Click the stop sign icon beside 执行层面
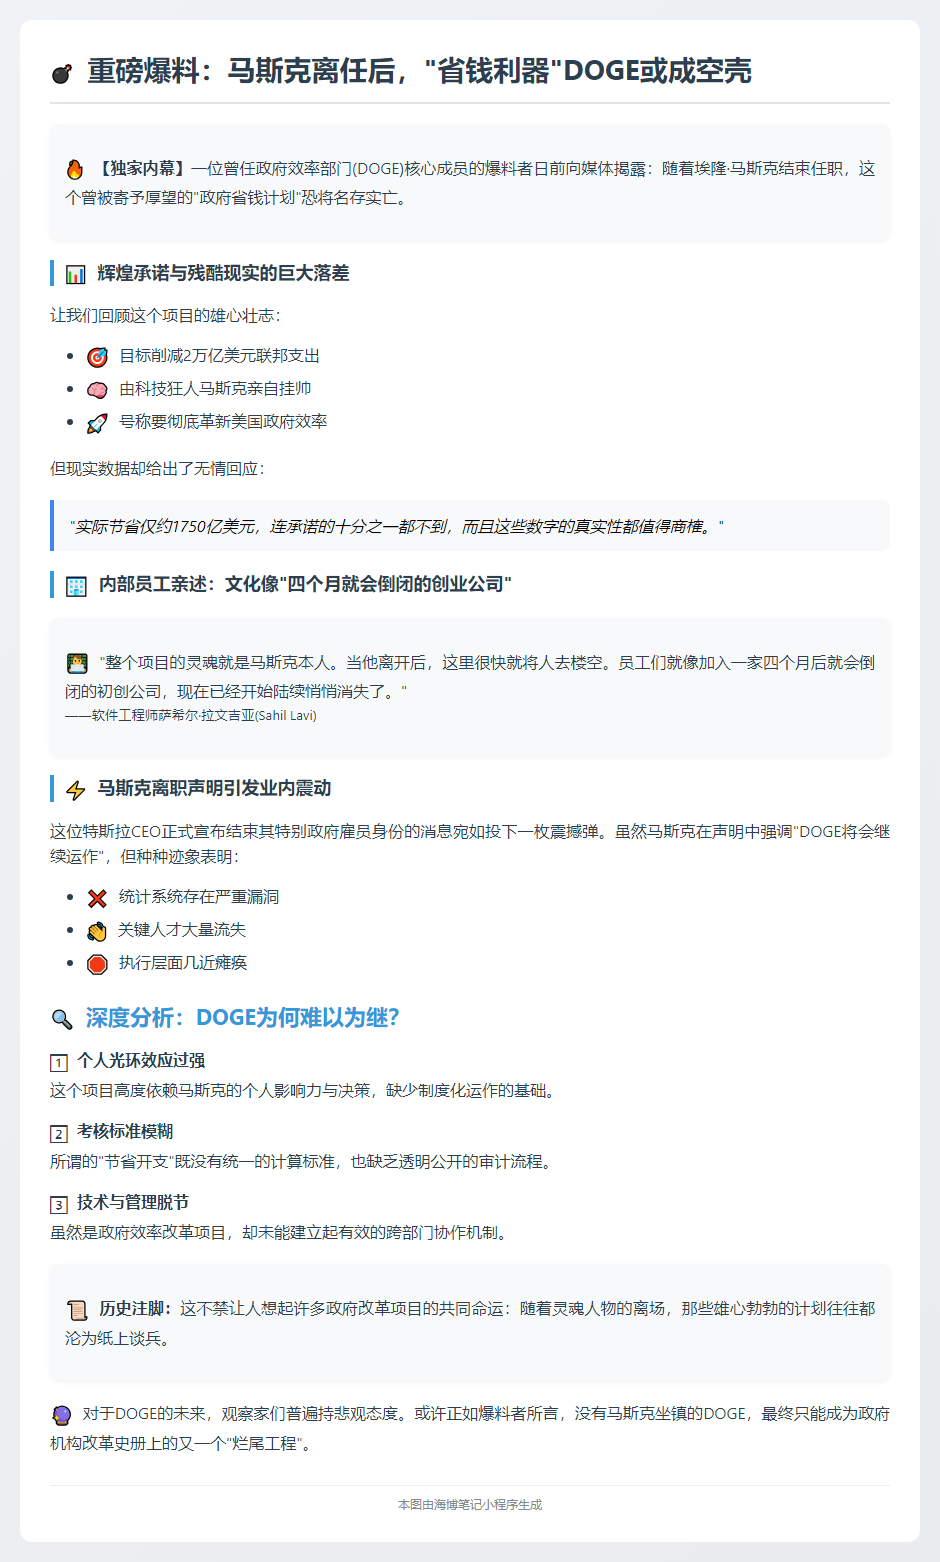The height and width of the screenshot is (1562, 940). click(x=97, y=964)
